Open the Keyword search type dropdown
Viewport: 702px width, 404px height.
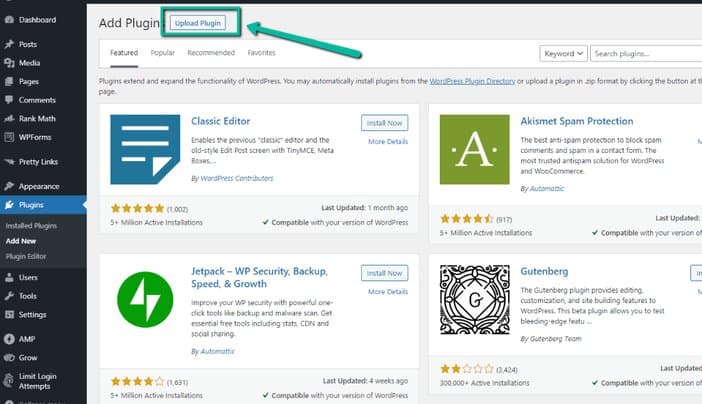(x=563, y=53)
